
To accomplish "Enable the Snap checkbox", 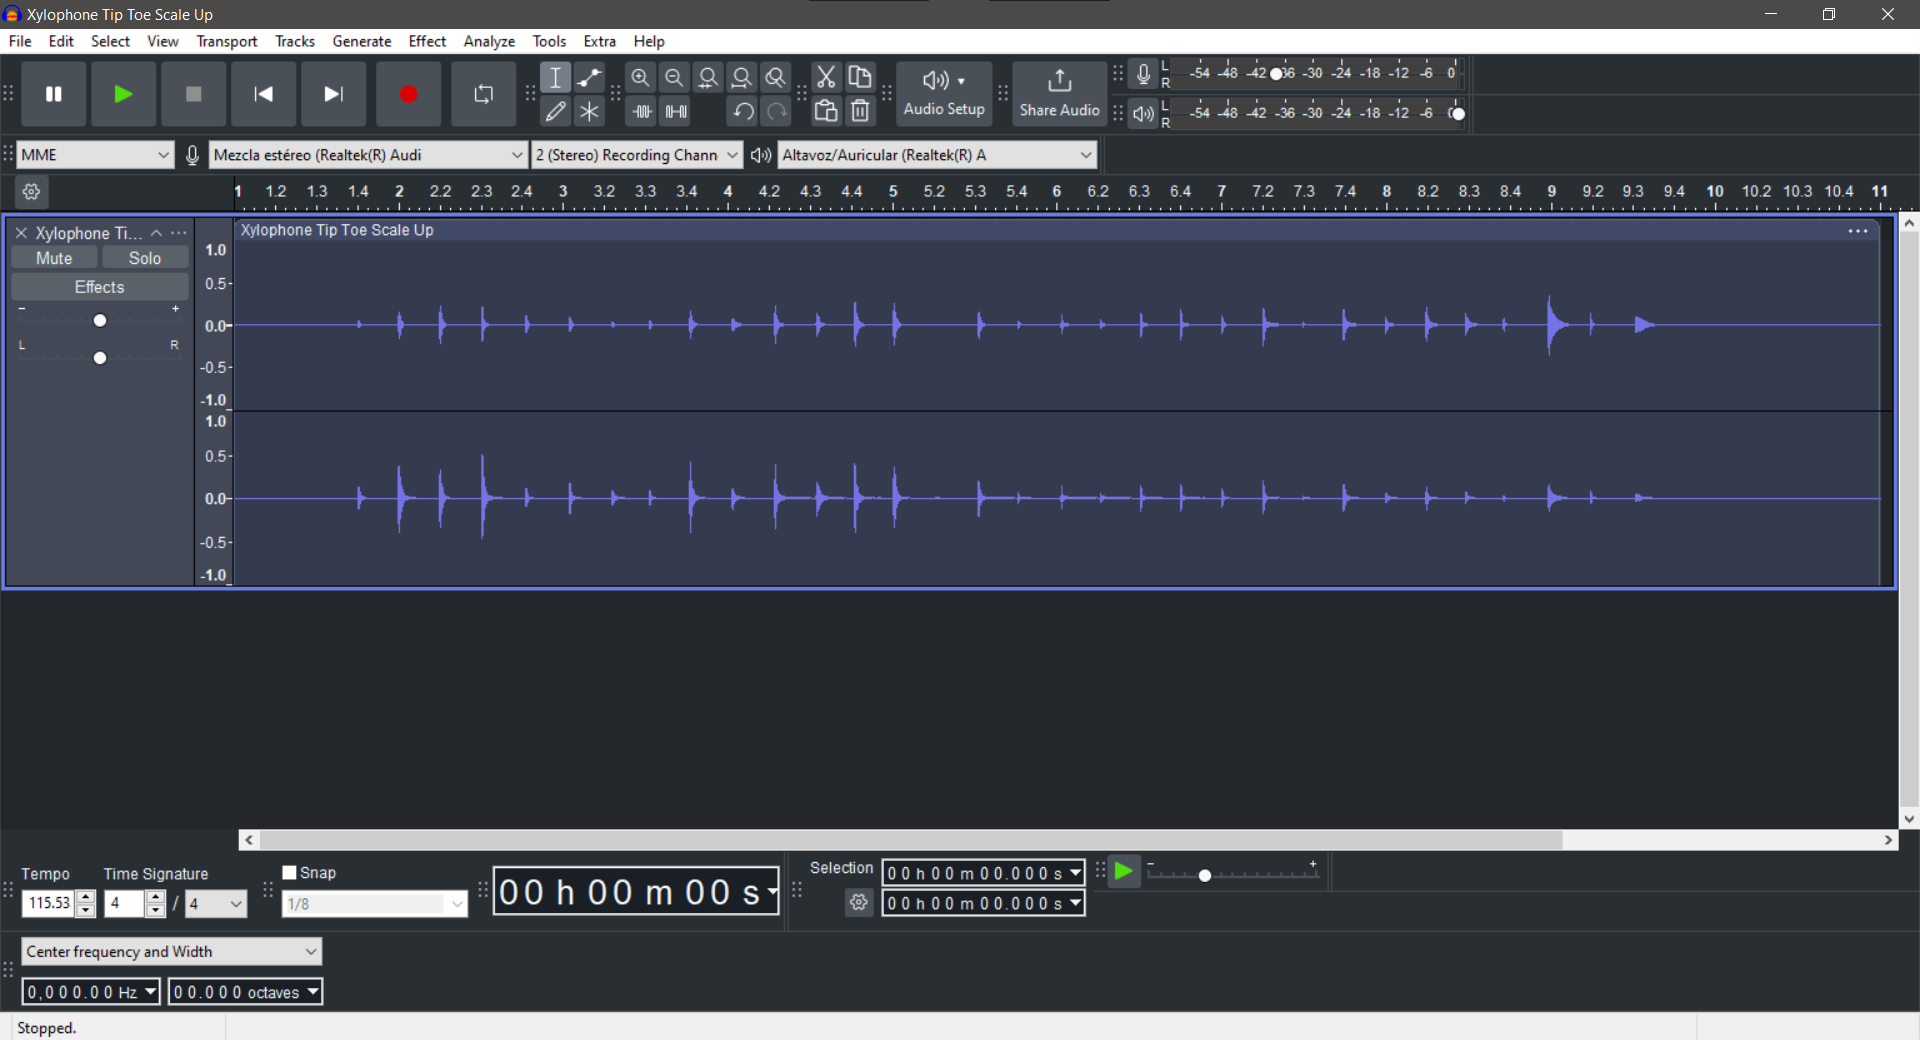I will [290, 873].
